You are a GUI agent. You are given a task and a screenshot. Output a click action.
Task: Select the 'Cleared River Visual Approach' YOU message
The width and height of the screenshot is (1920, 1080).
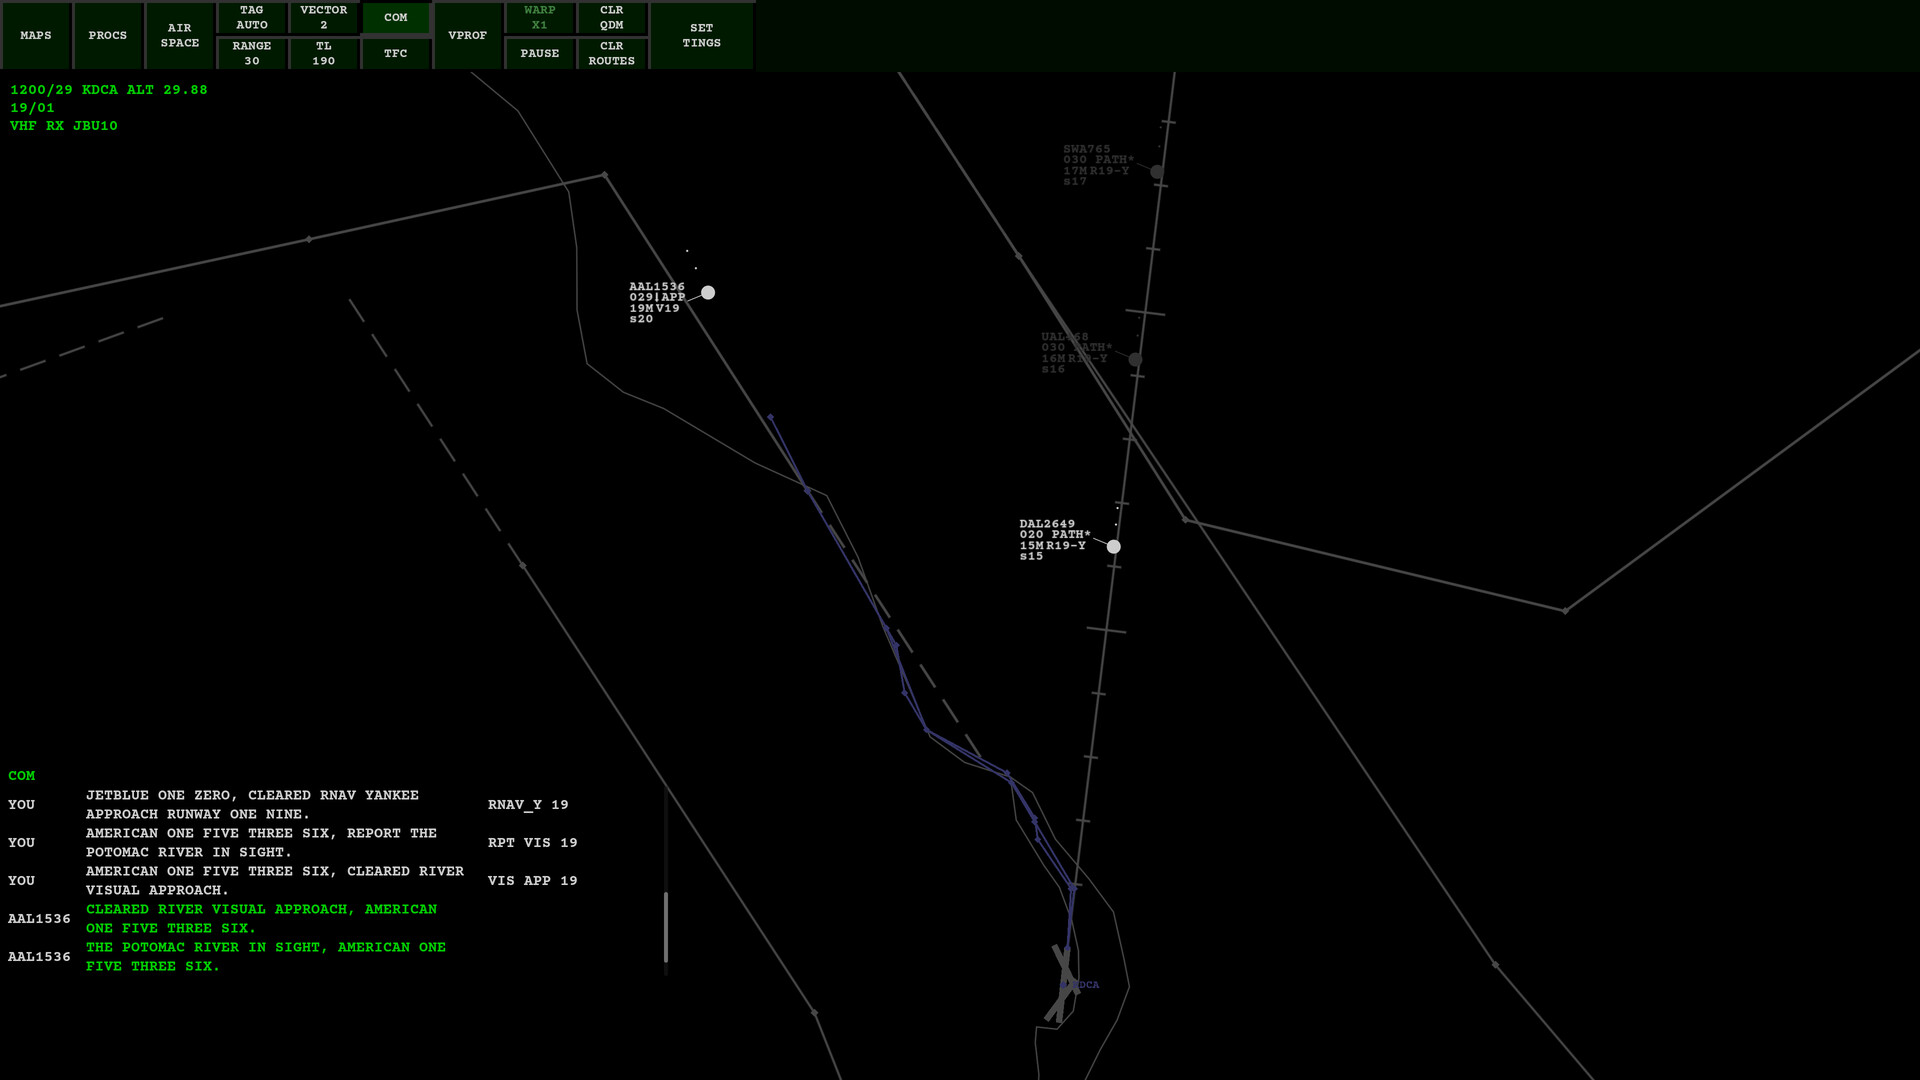[x=275, y=881]
